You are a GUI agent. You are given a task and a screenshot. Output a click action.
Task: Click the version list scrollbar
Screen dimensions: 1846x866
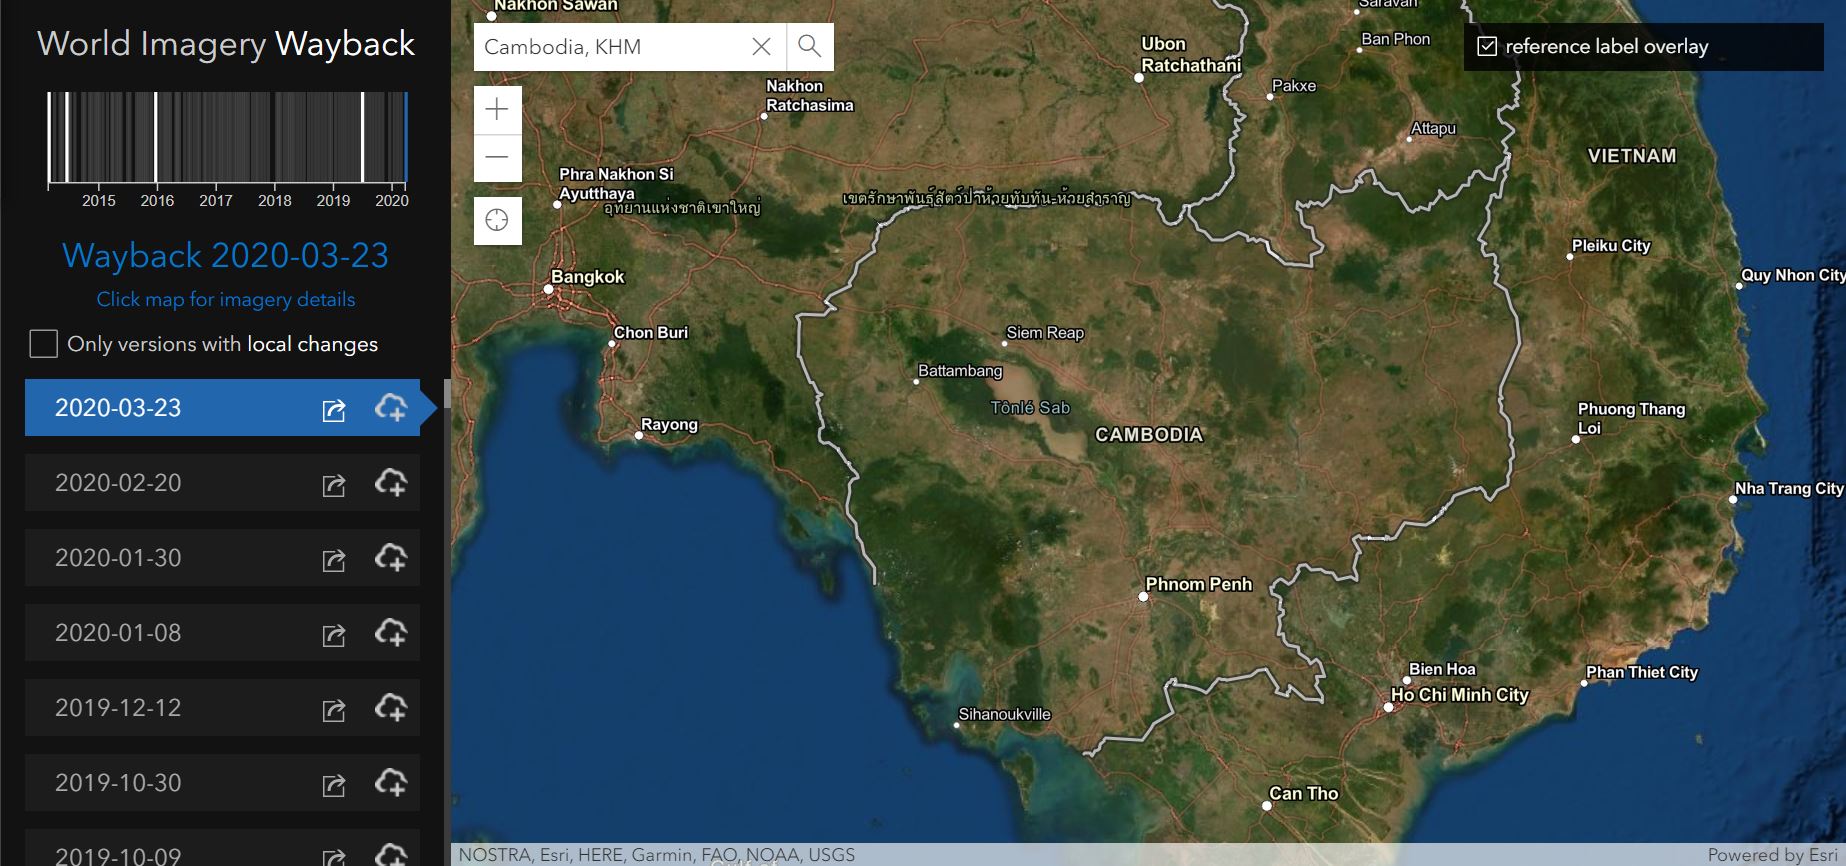click(446, 393)
